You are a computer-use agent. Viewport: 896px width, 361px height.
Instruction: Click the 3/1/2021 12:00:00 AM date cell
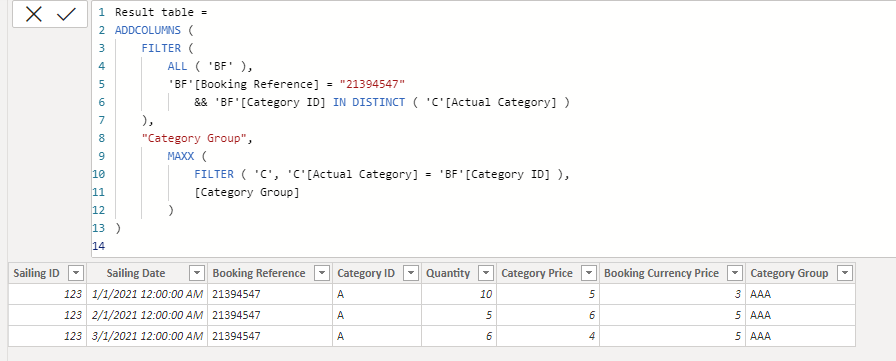pyautogui.click(x=147, y=336)
